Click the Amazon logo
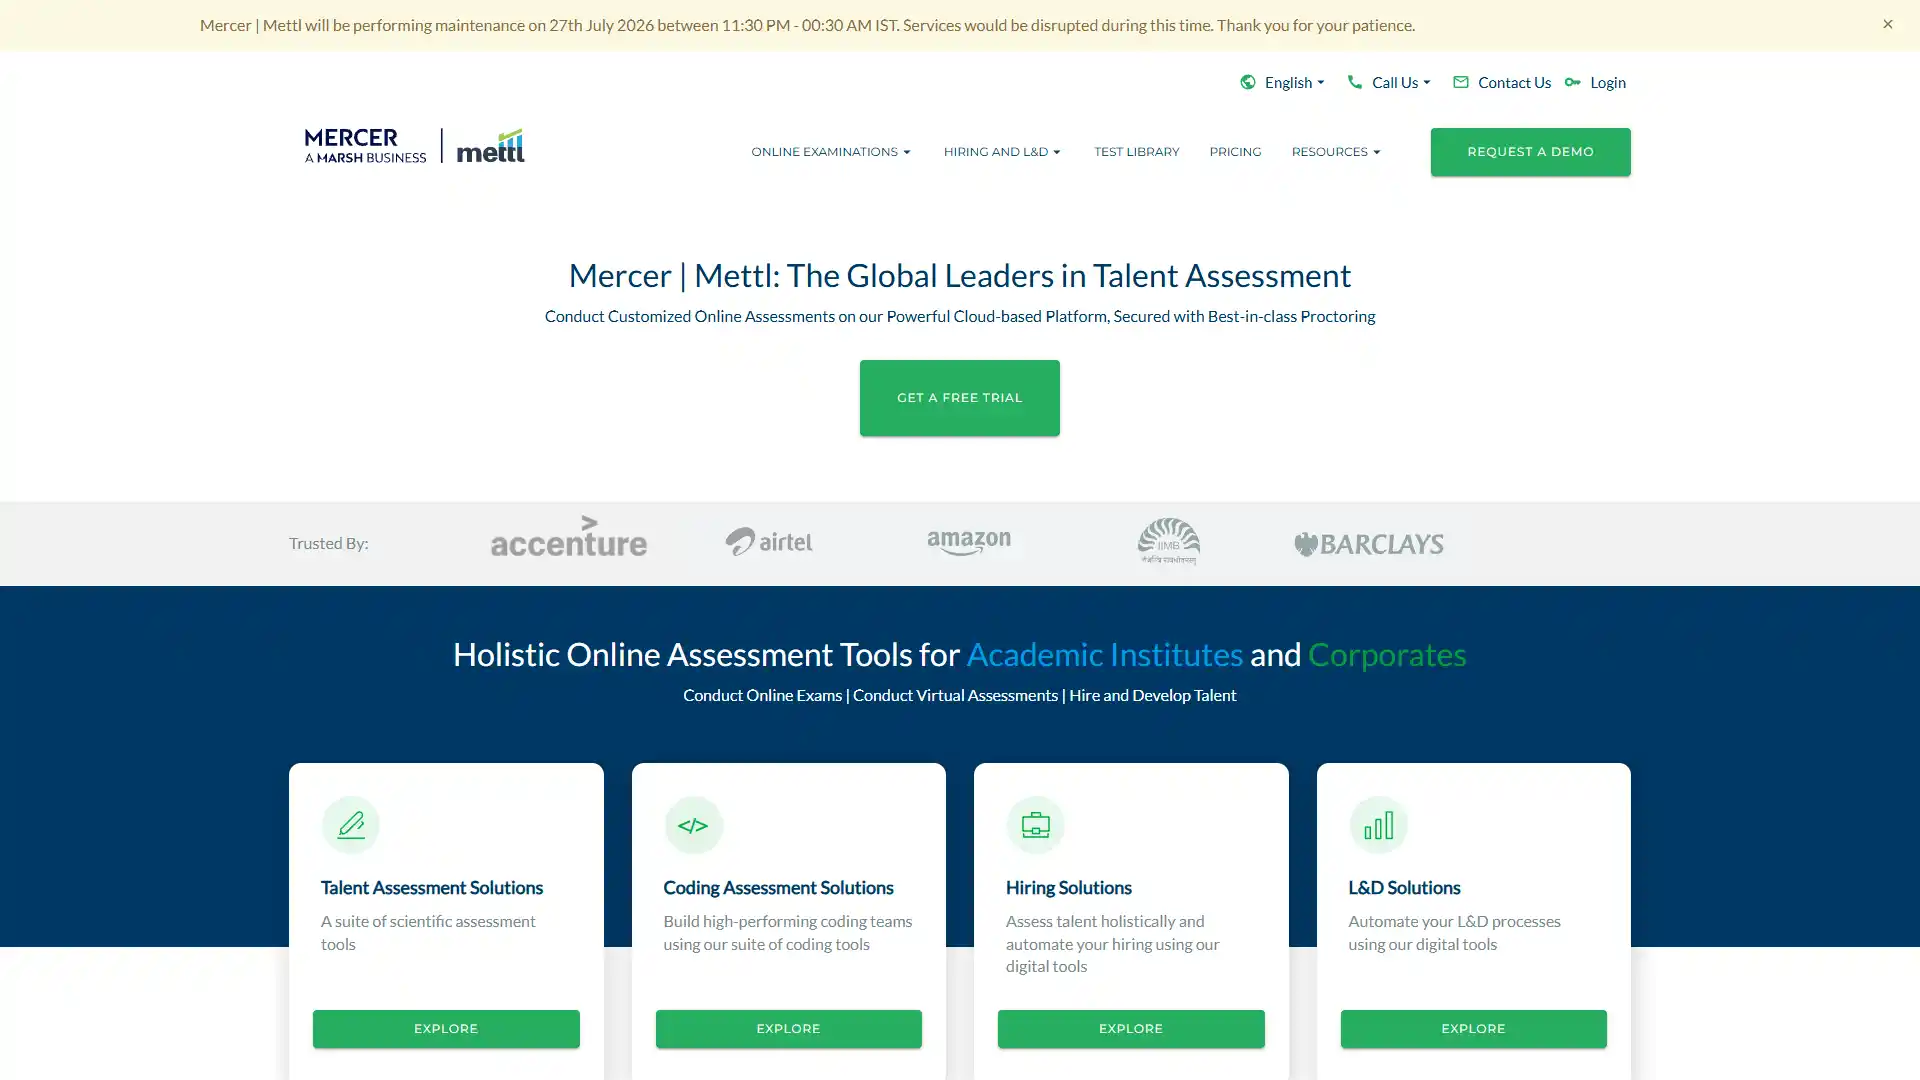 (969, 543)
